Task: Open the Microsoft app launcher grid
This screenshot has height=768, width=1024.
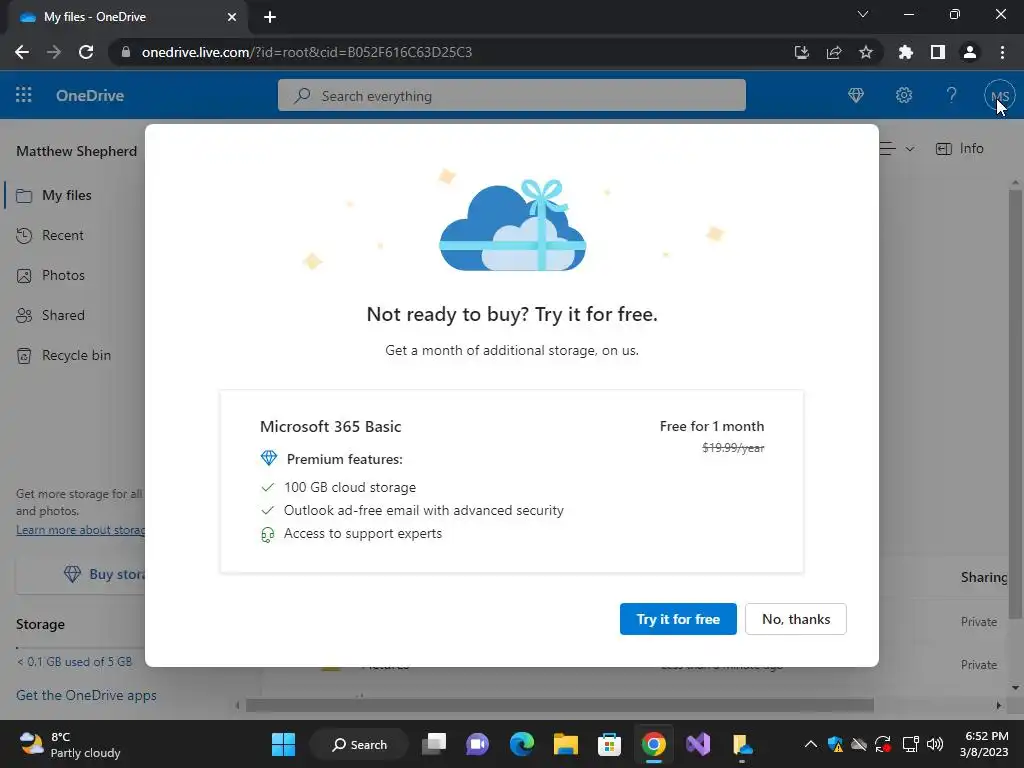Action: pyautogui.click(x=24, y=95)
